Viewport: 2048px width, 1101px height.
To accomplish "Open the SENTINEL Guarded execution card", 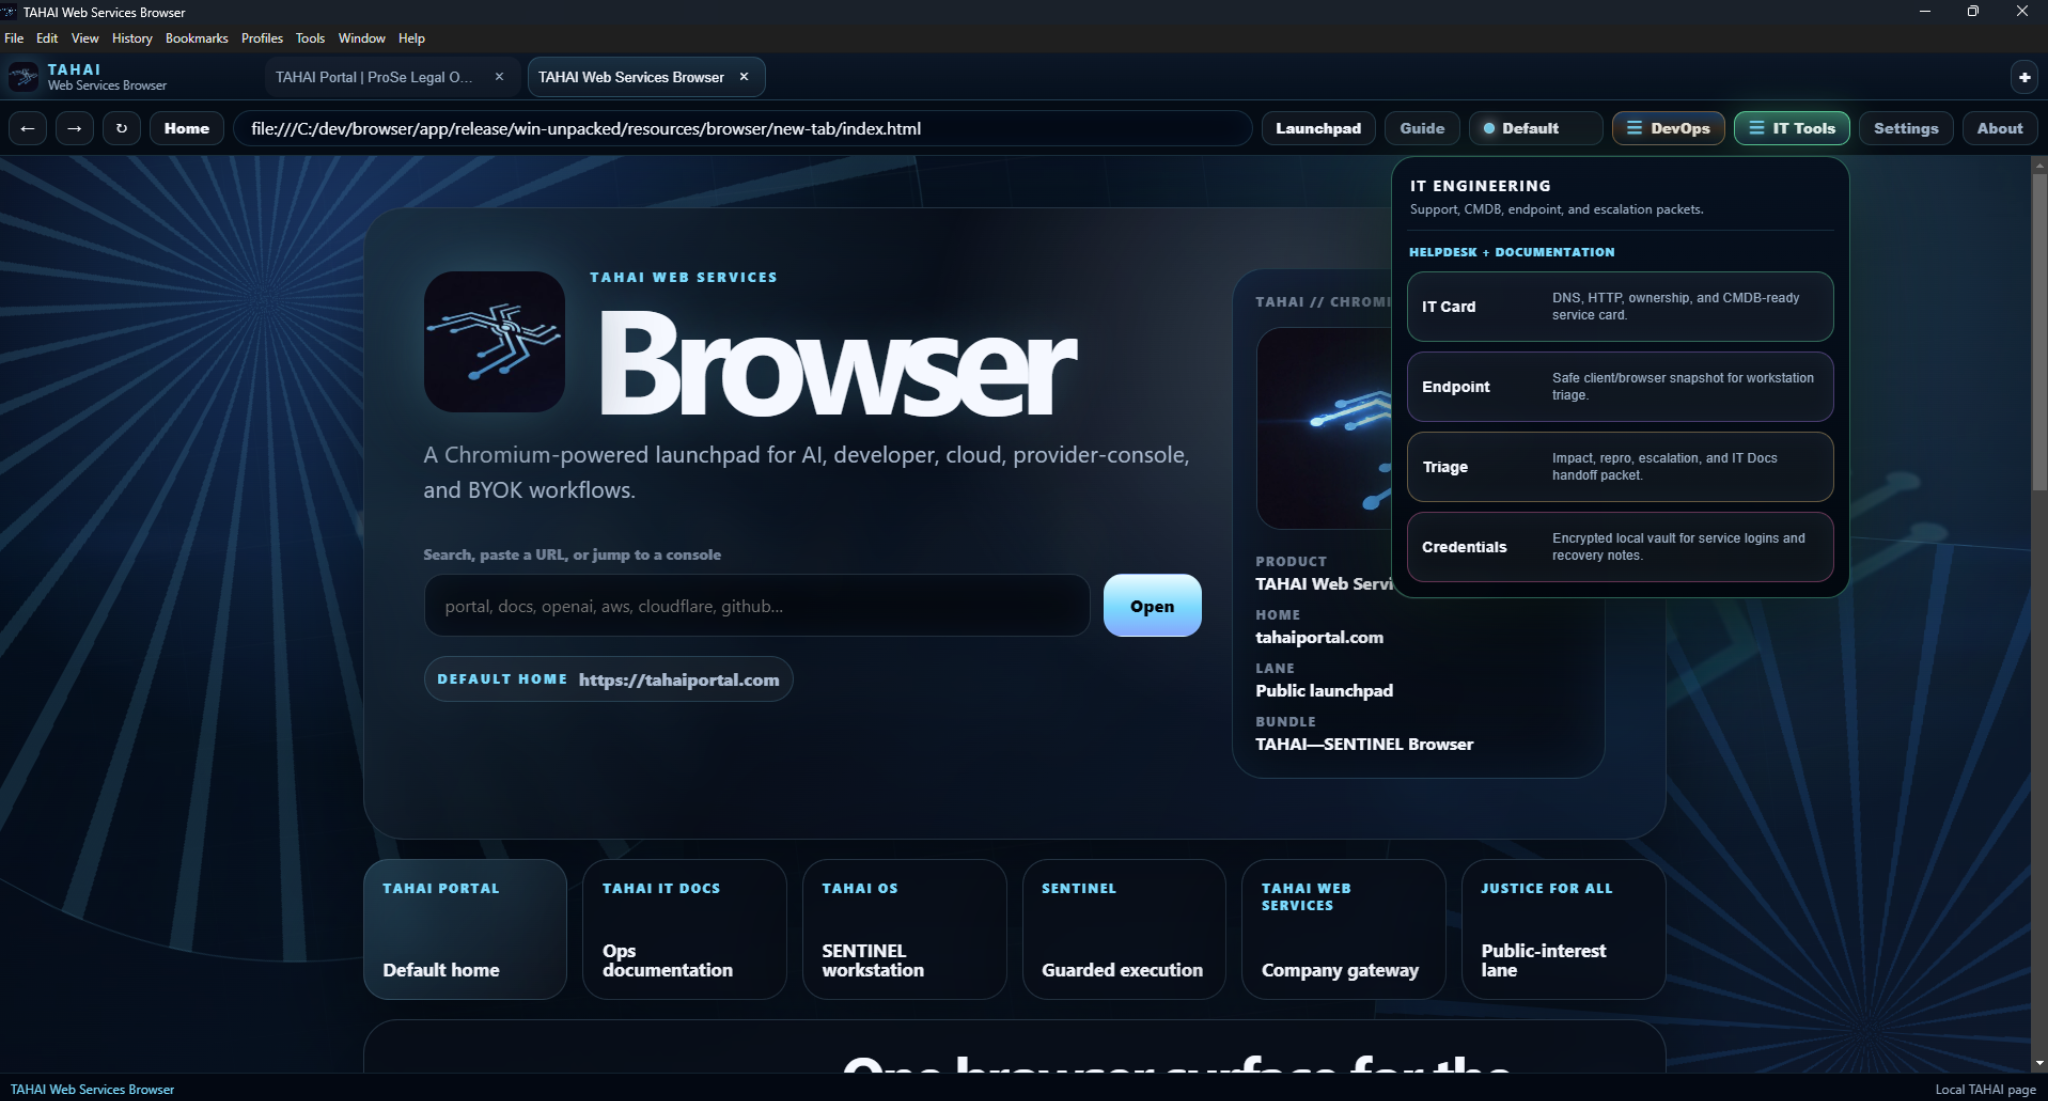I will click(1124, 929).
